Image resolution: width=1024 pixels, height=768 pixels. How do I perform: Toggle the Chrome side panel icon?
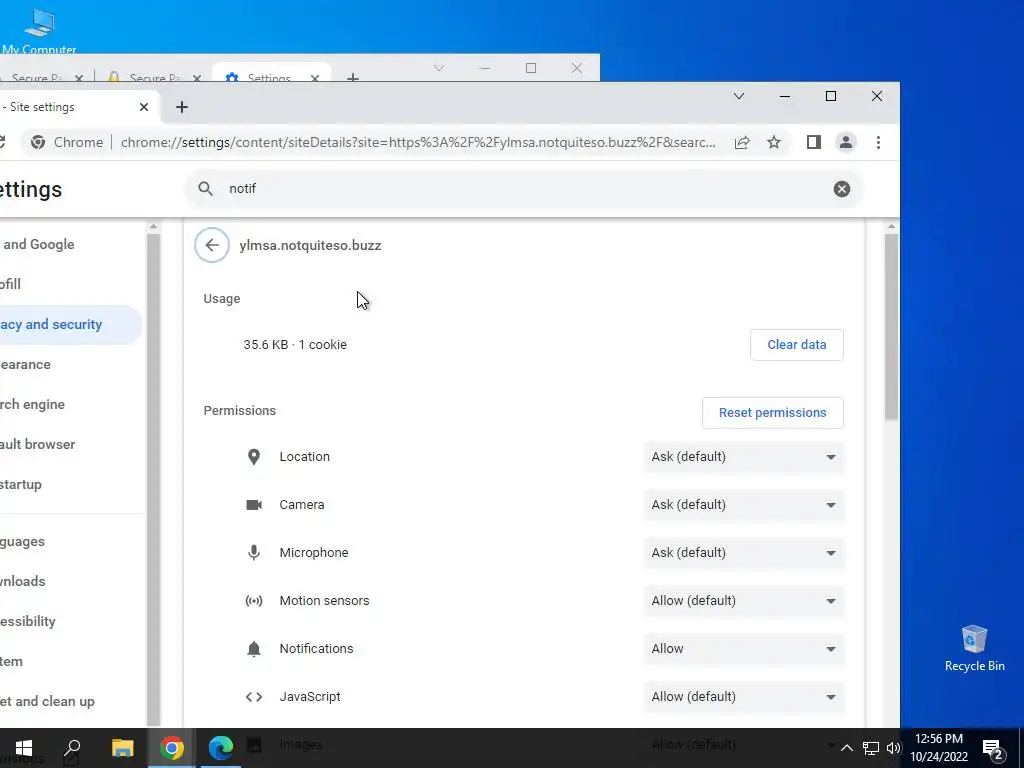(813, 142)
